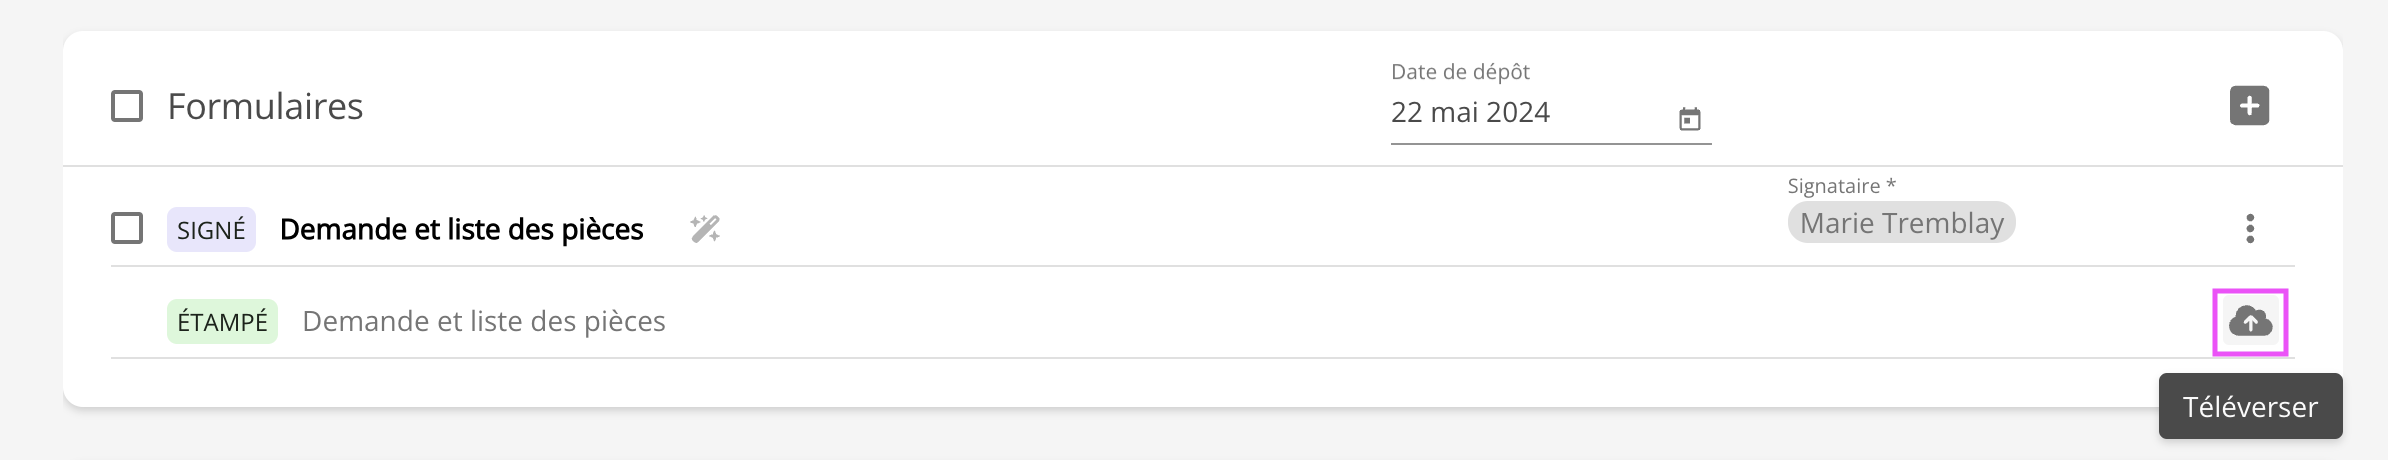2388x460 pixels.
Task: Click the Date de dépôt label
Action: 1460,72
